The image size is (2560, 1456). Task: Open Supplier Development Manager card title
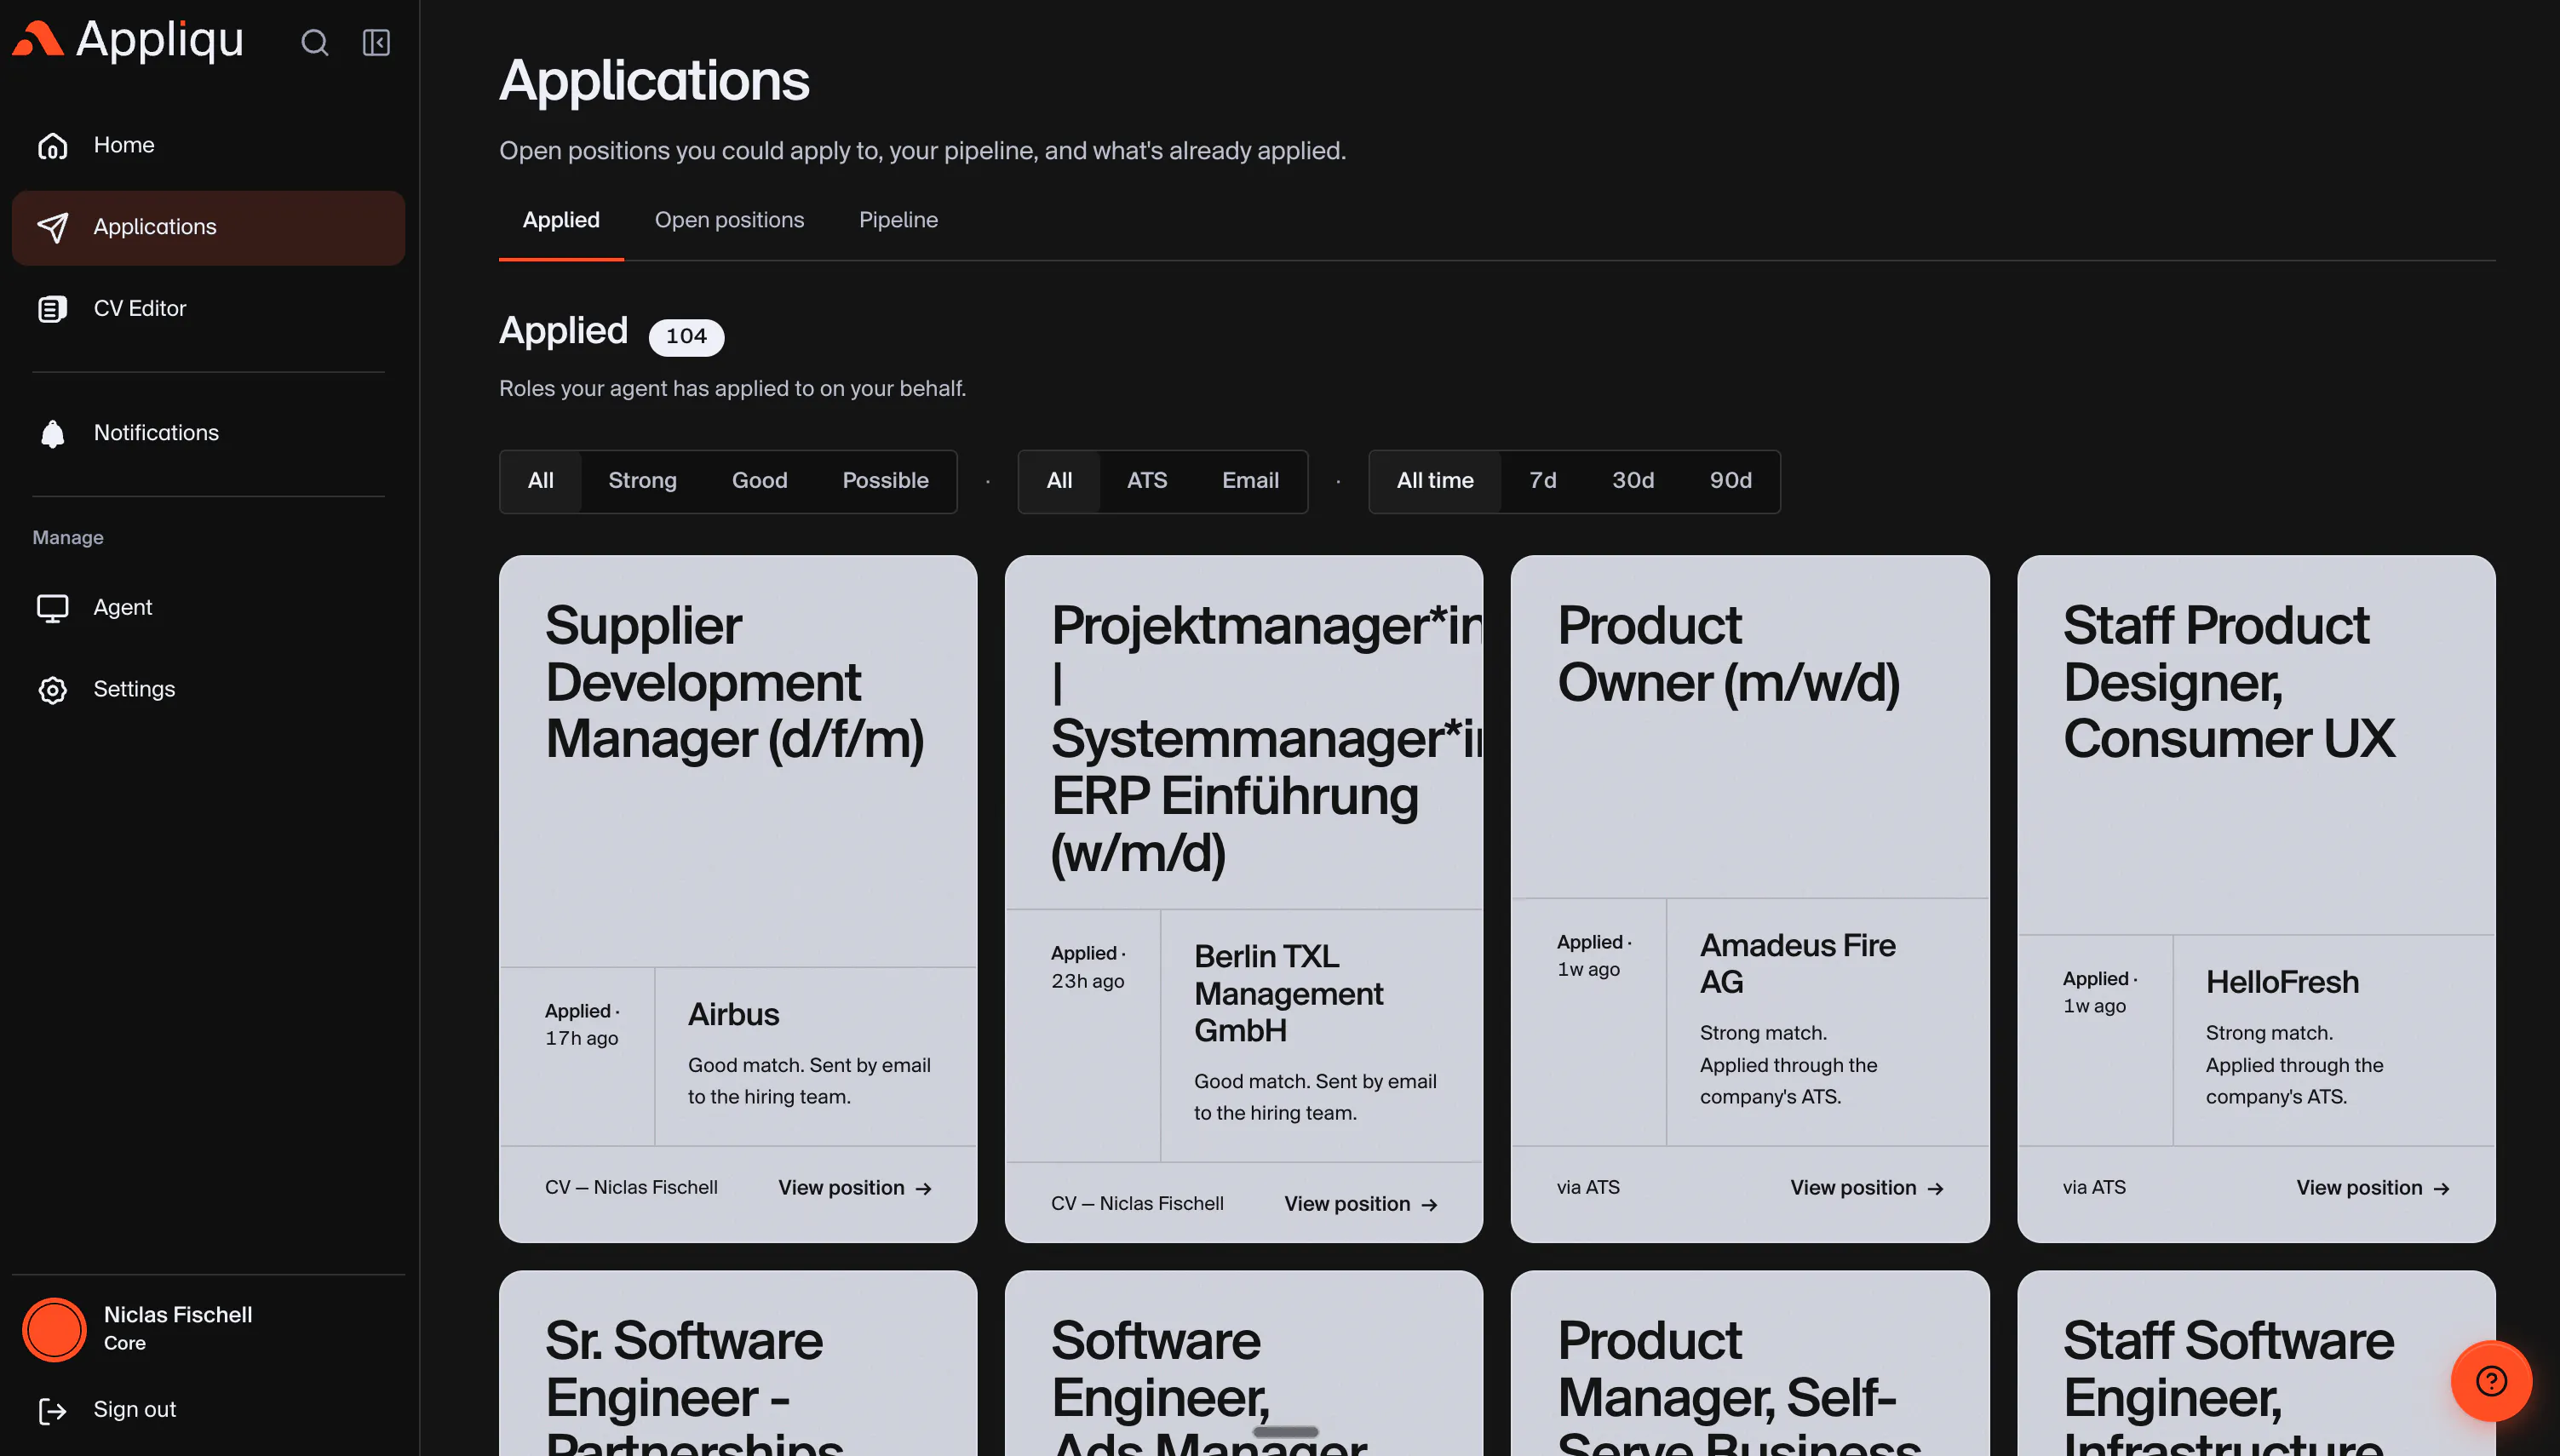pos(735,683)
